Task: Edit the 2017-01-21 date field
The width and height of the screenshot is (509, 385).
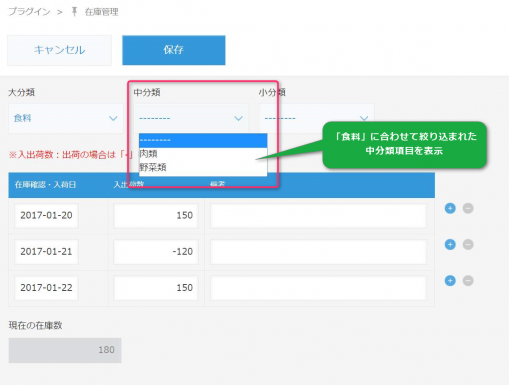Action: [x=46, y=251]
